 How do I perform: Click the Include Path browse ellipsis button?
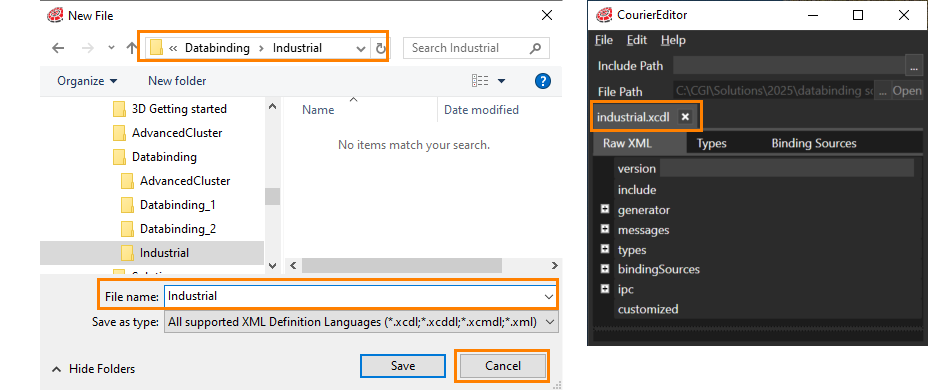pos(915,66)
